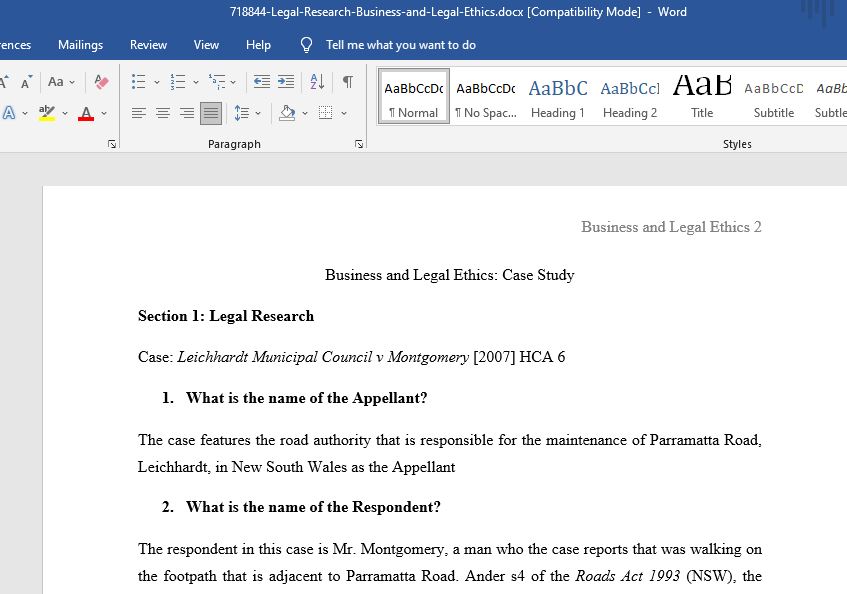This screenshot has height=594, width=847.
Task: Click heading Section 1: Legal Research
Action: (226, 316)
